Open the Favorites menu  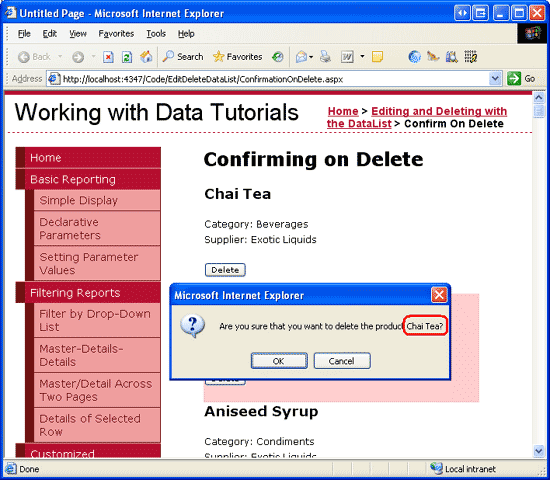tap(116, 34)
